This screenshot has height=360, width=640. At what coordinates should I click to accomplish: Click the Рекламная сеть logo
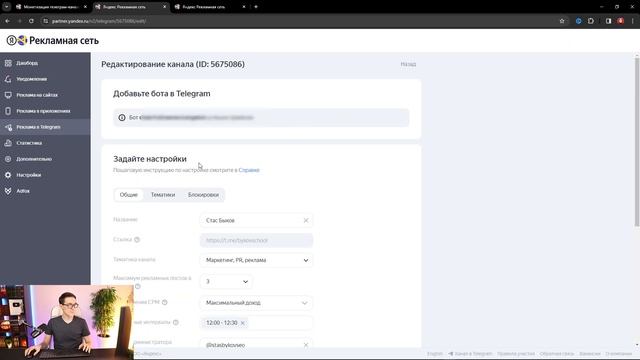click(53, 40)
